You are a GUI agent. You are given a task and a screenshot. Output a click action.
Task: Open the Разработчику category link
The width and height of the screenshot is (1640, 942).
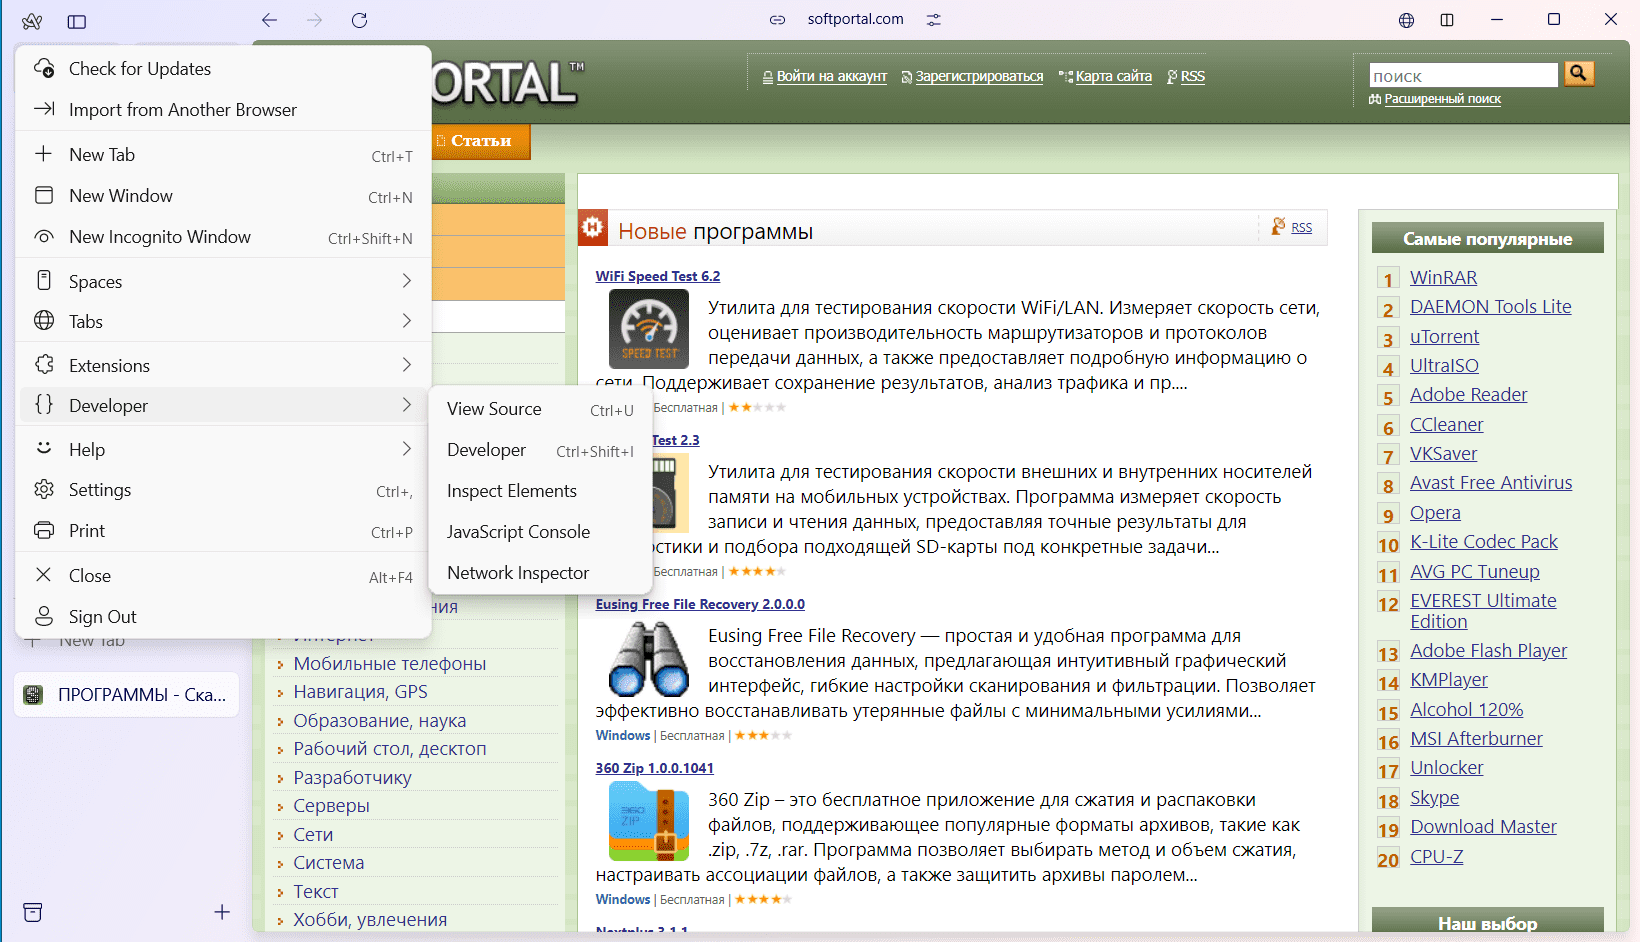[352, 777]
